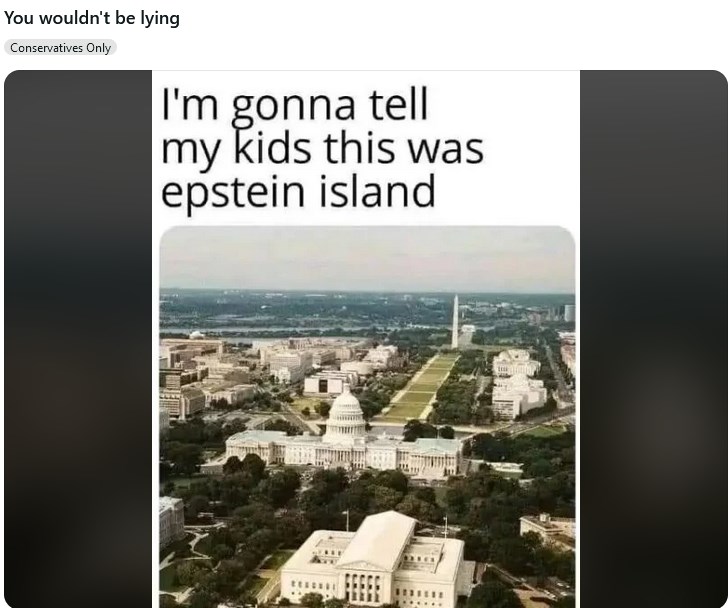This screenshot has width=728, height=608.
Task: Click the Washington Monument in the photo
Action: coord(455,322)
